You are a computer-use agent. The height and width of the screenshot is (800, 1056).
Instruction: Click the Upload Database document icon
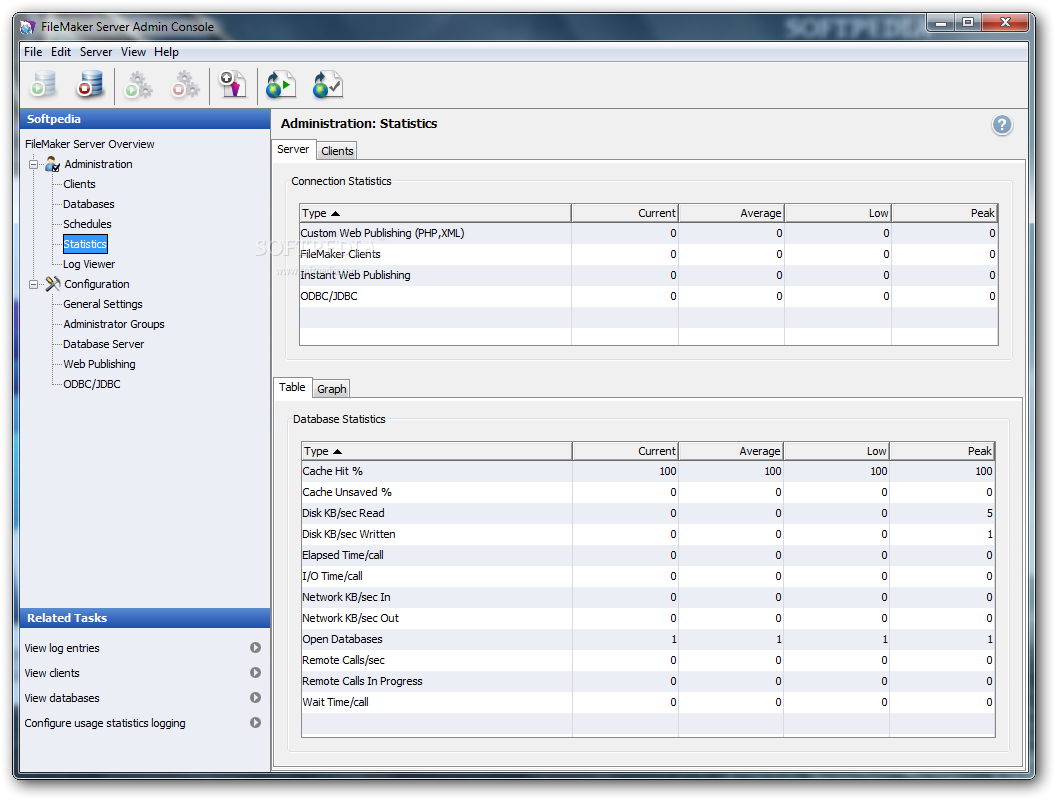click(x=233, y=86)
